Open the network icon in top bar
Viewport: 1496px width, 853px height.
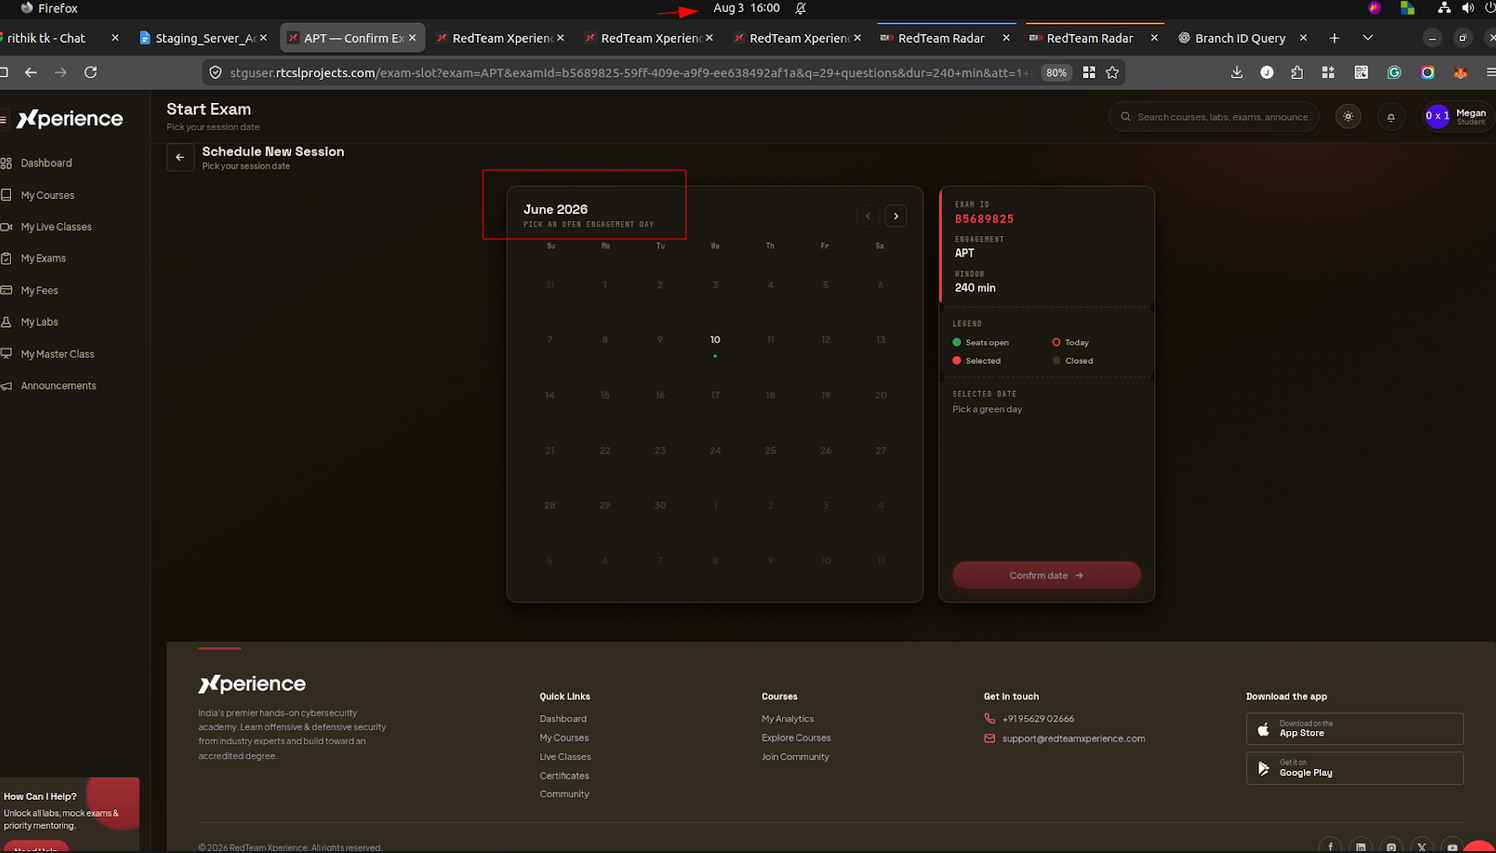[x=1444, y=8]
